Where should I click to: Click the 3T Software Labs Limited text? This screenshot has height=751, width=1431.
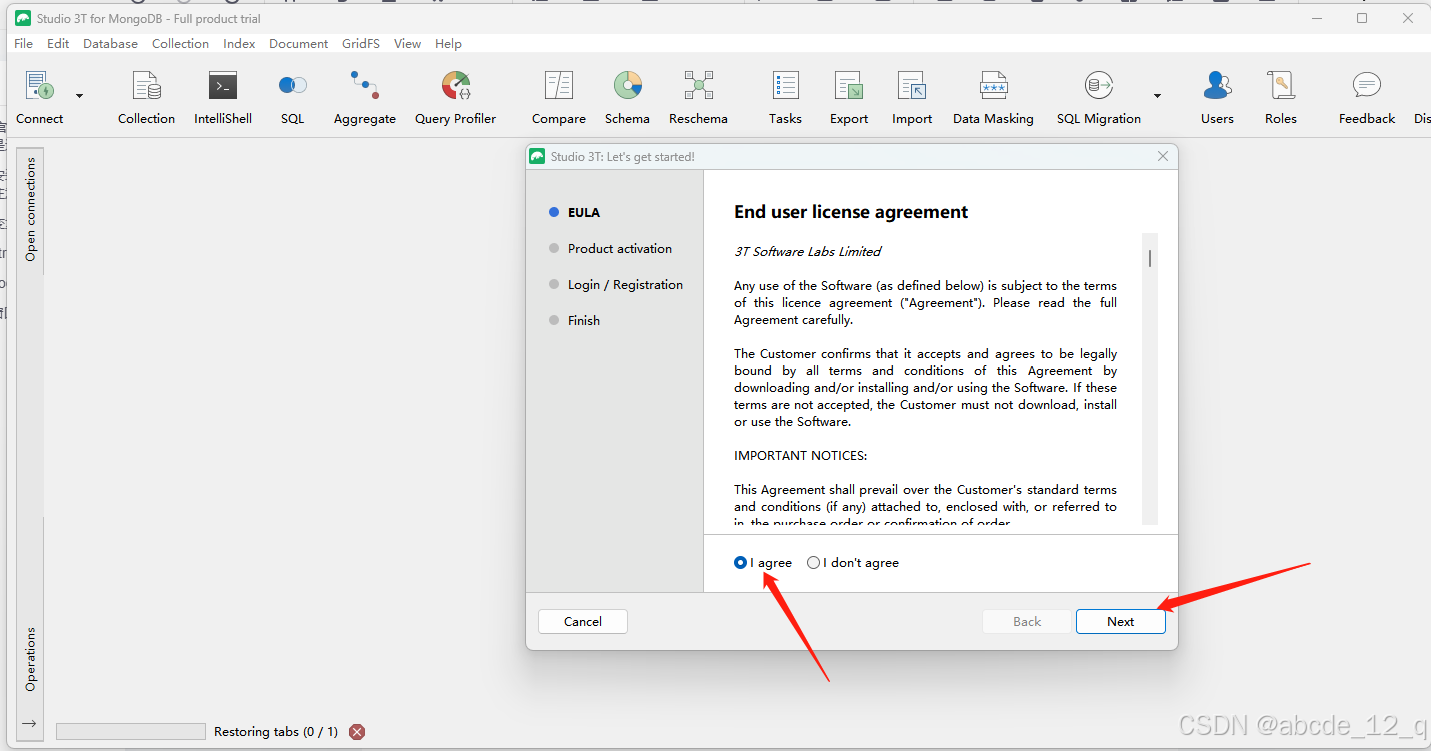(808, 252)
